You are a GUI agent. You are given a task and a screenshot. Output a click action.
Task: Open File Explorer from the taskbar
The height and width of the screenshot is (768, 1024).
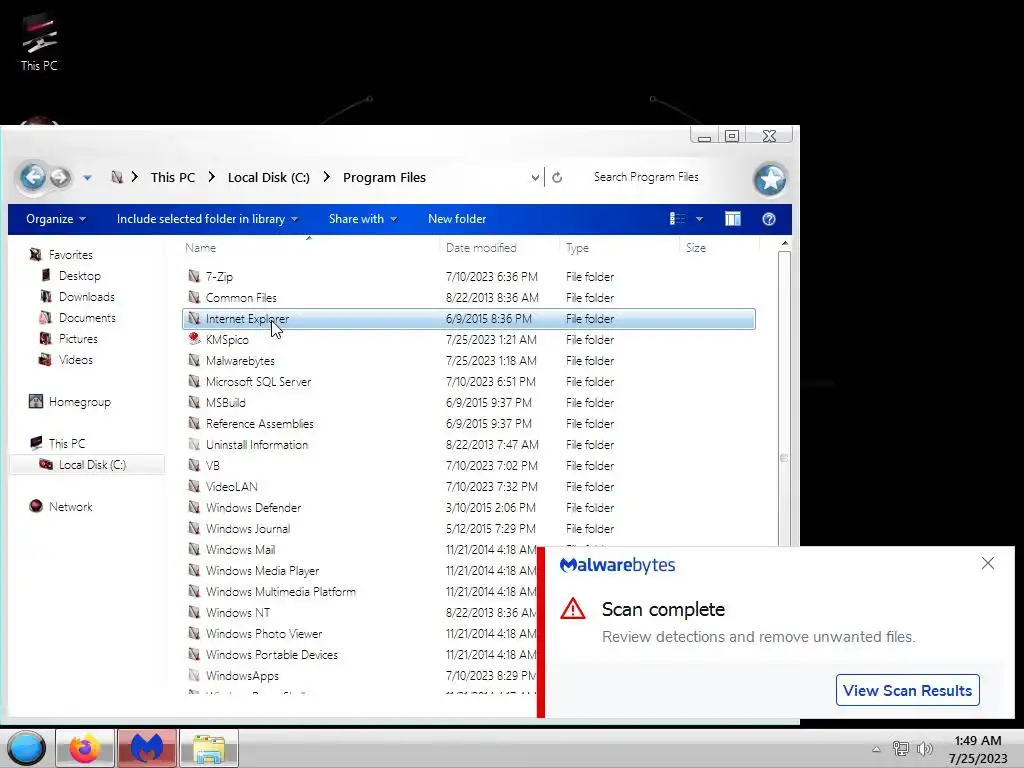coord(209,748)
